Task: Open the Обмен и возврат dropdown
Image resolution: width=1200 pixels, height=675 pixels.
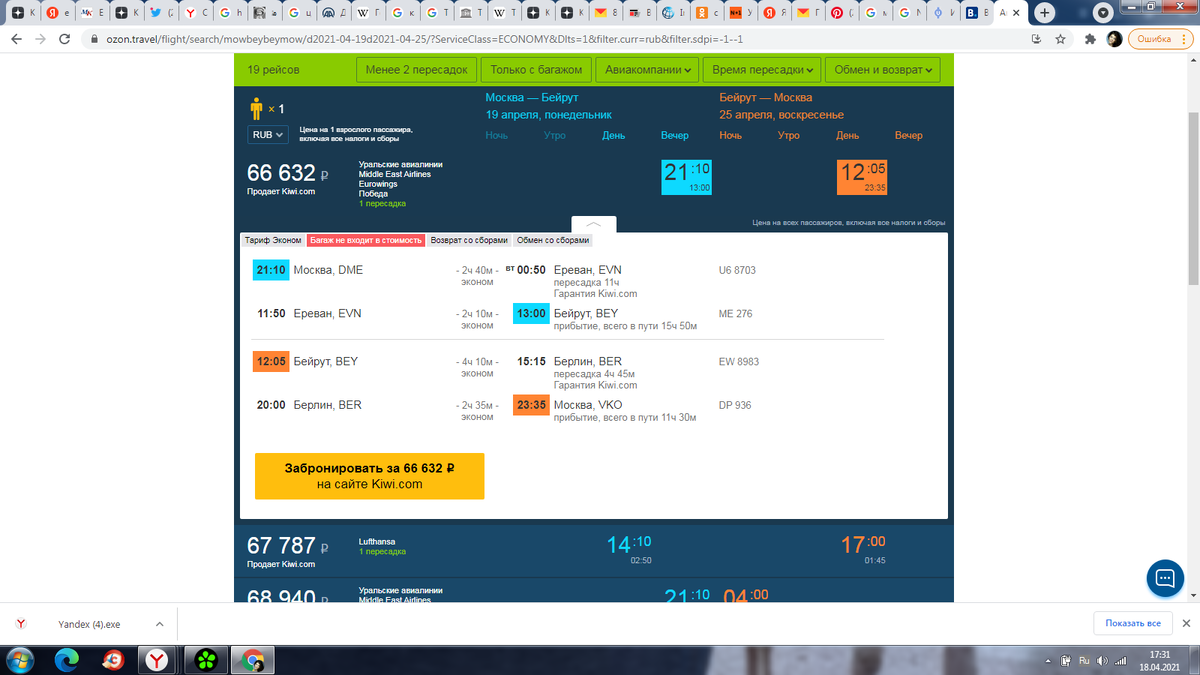Action: point(883,70)
